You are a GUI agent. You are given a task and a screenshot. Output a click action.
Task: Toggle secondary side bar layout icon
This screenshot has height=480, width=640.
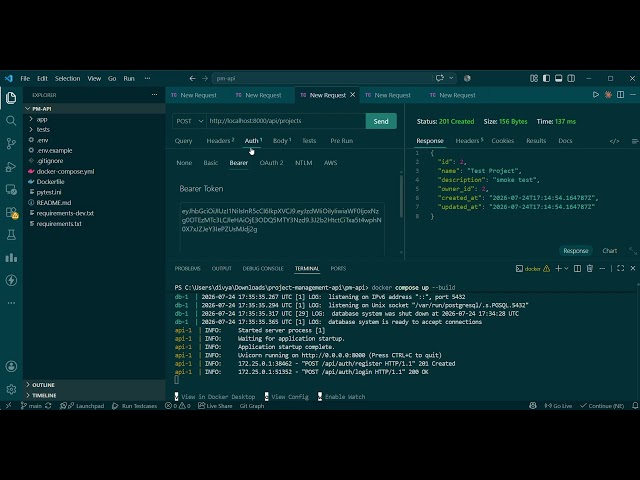[571, 78]
